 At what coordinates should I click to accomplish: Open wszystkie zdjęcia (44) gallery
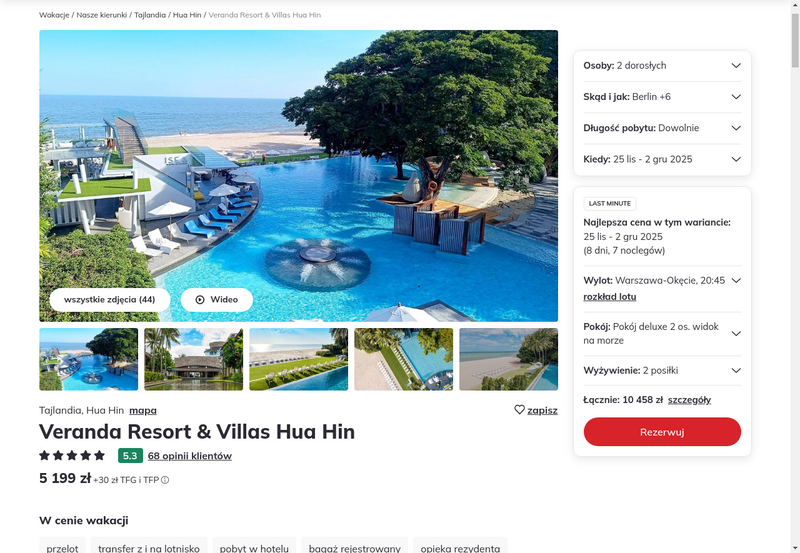110,300
